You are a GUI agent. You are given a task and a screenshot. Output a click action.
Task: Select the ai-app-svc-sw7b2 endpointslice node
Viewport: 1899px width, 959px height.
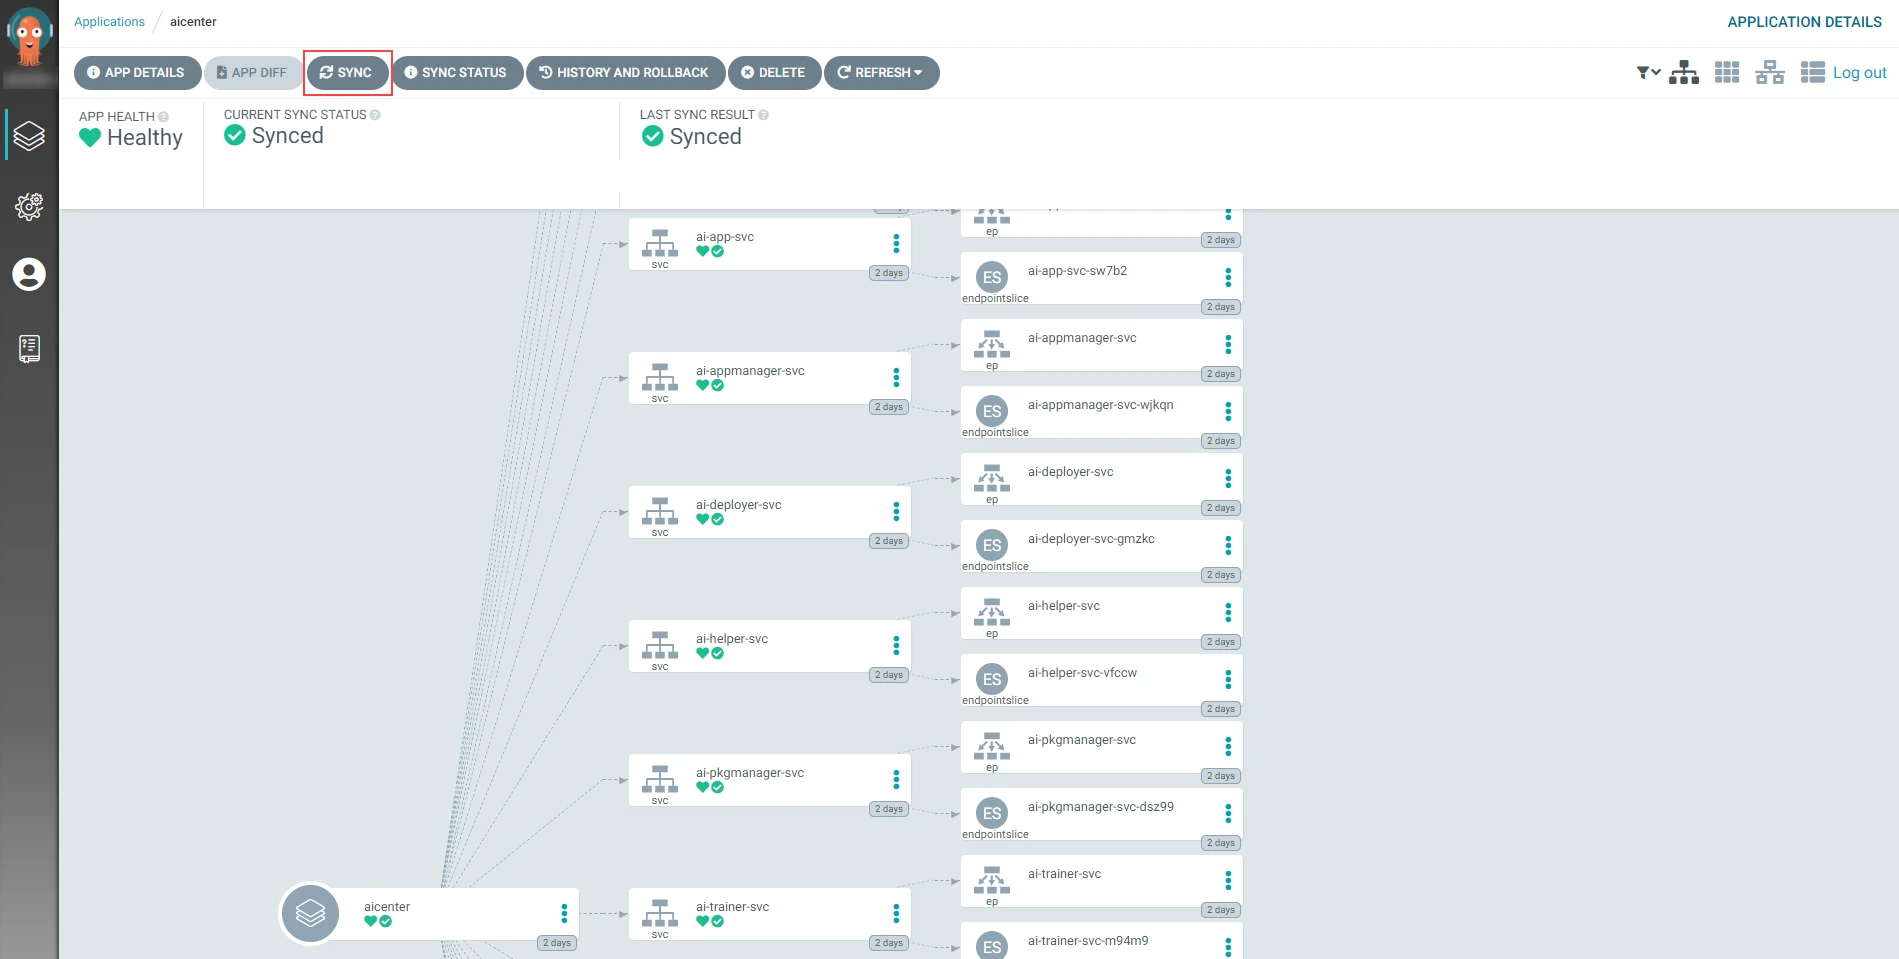point(1101,278)
